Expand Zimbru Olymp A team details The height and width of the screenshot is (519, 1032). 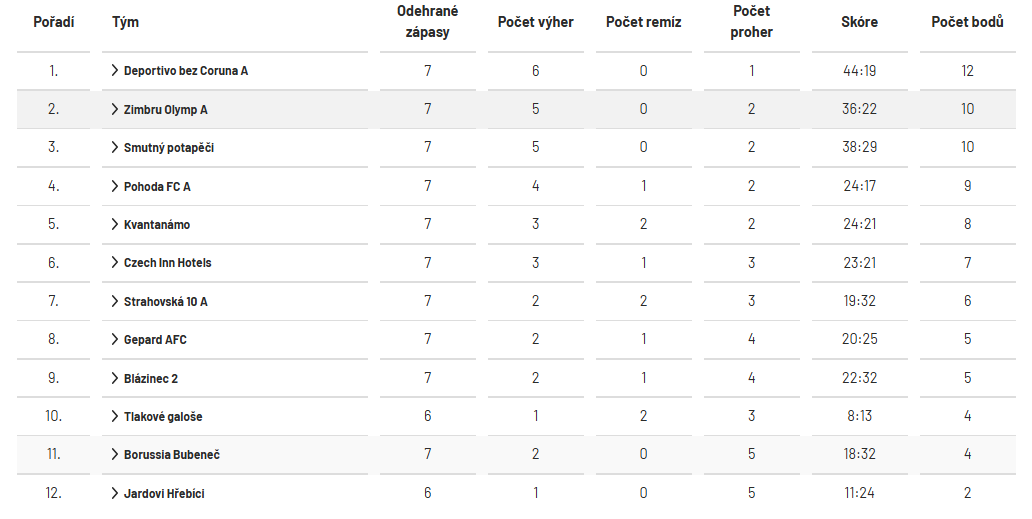click(x=115, y=109)
